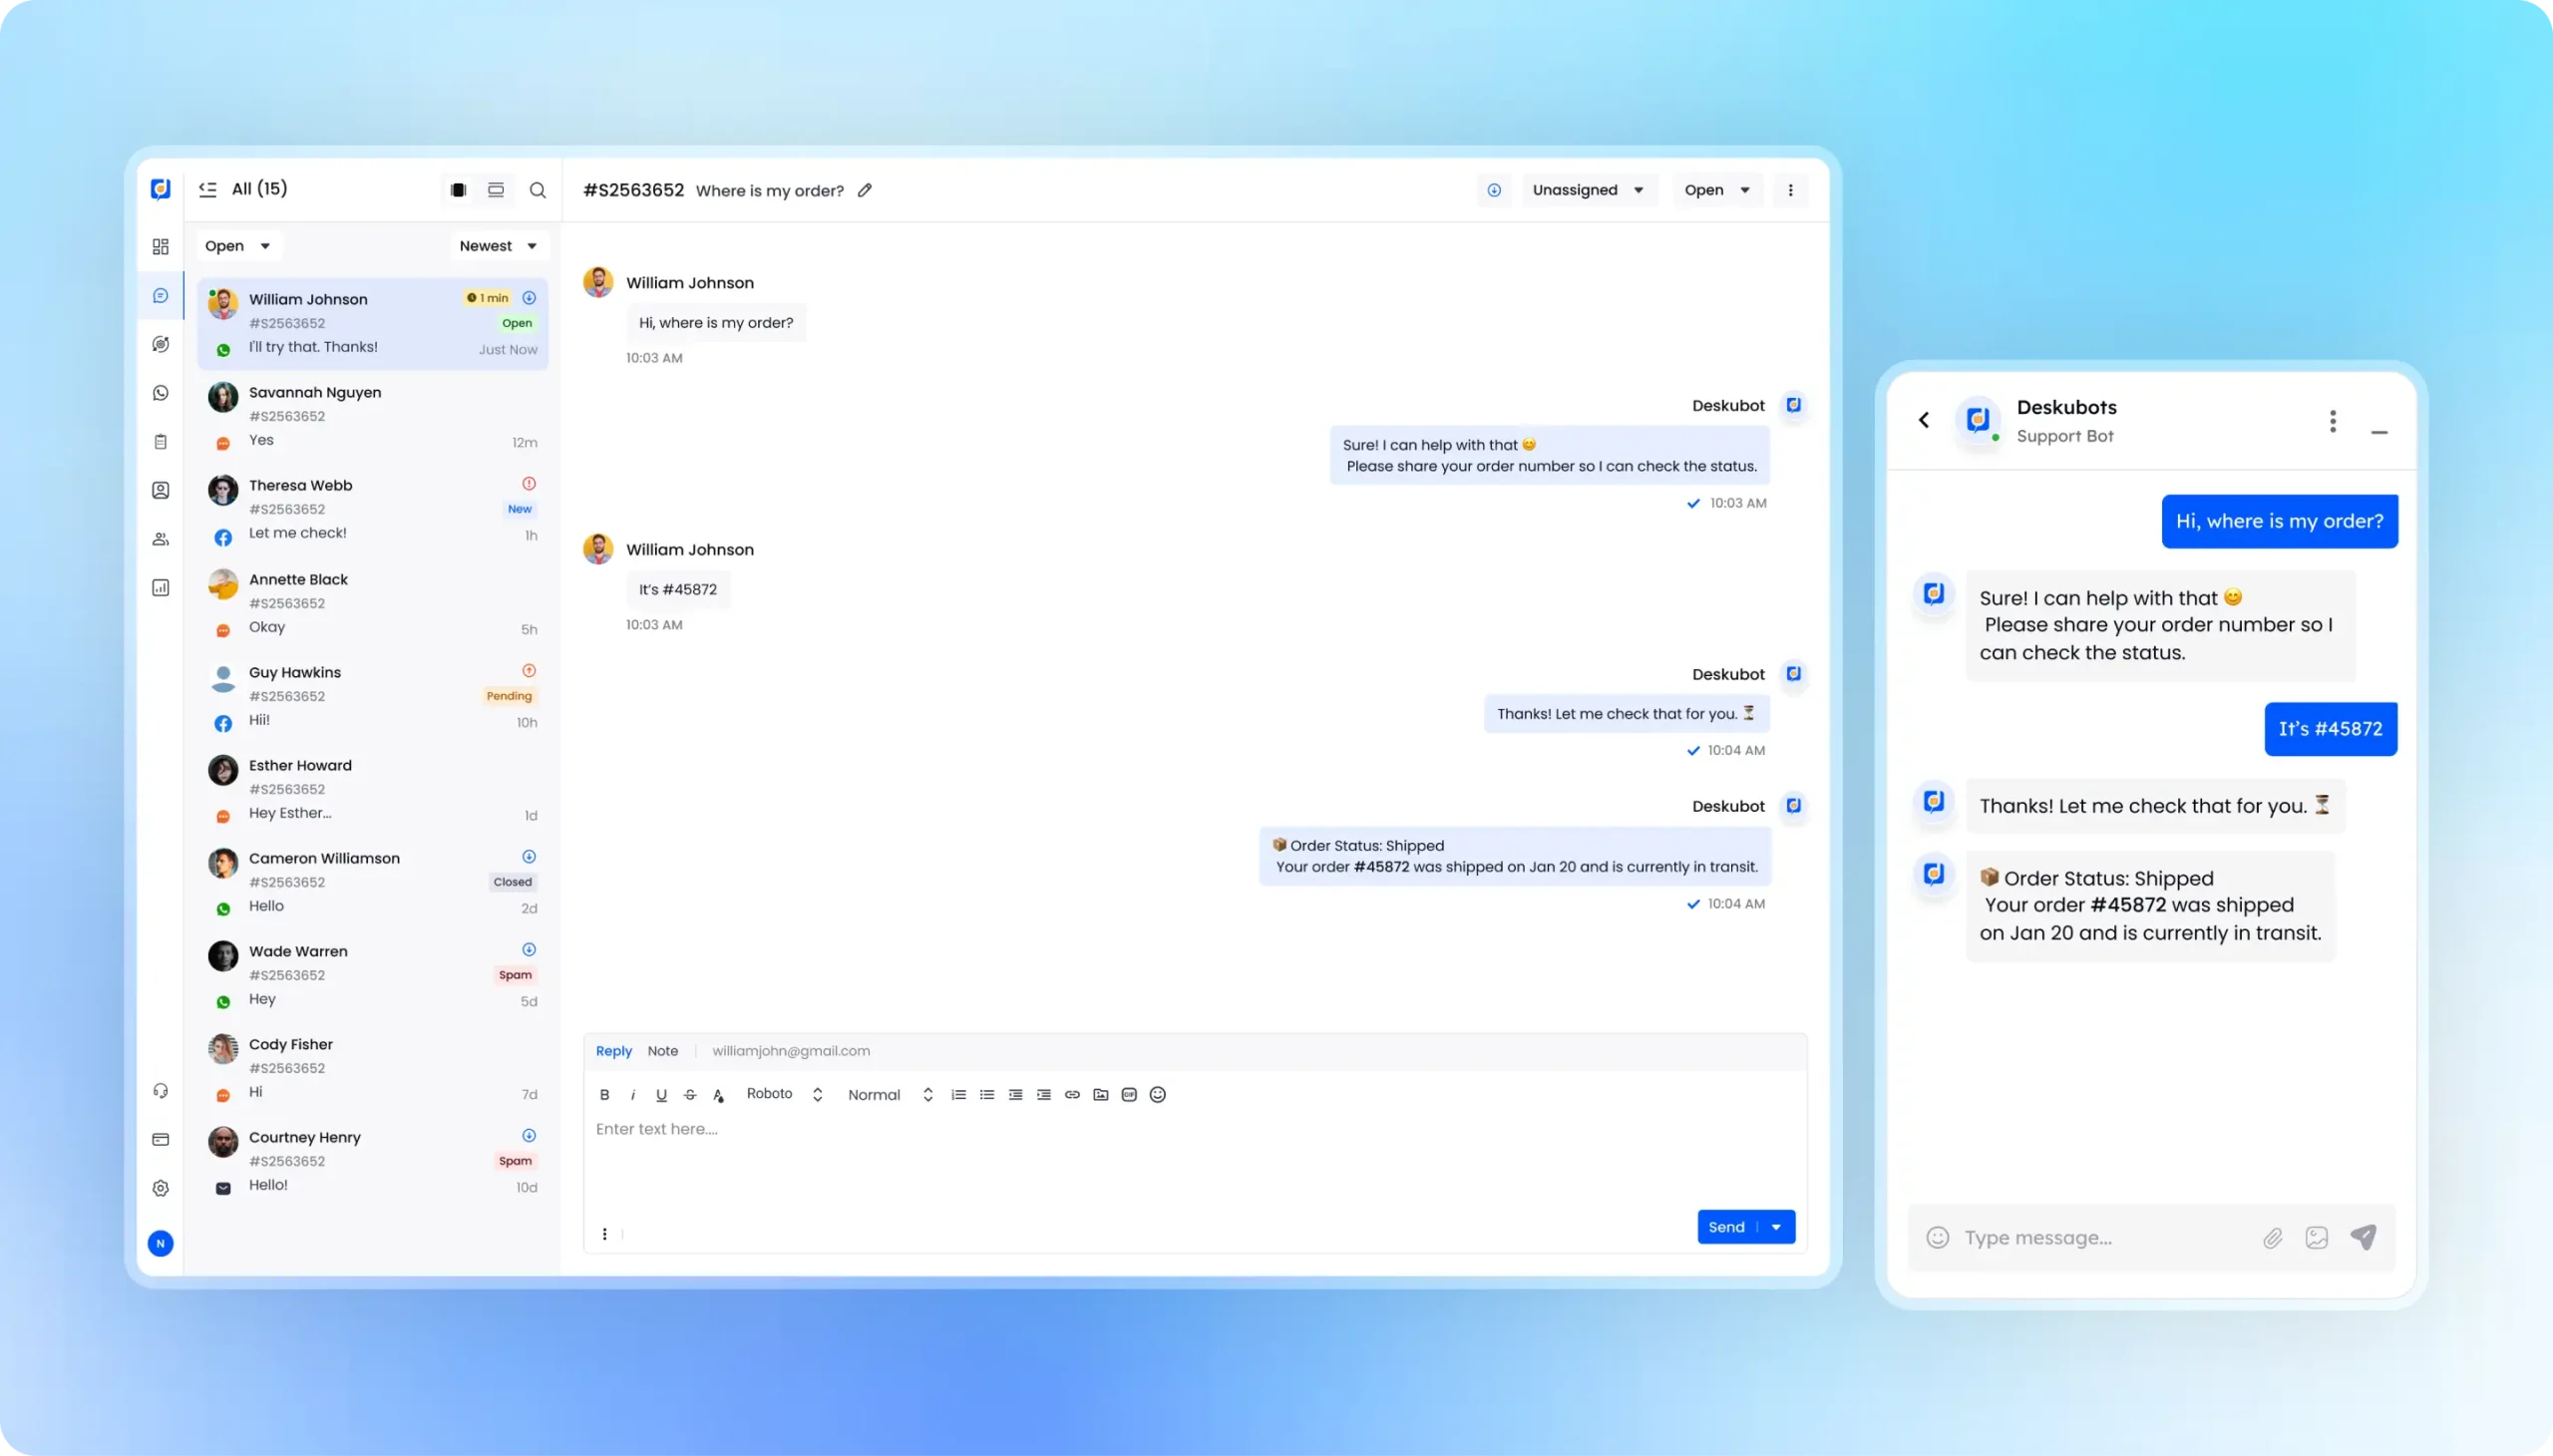Image resolution: width=2553 pixels, height=1456 pixels.
Task: Toggle bold formatting in the reply editor
Action: pyautogui.click(x=603, y=1094)
